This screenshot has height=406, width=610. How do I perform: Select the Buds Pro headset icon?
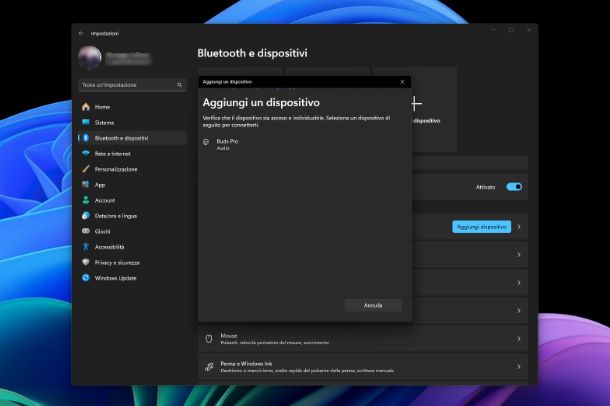coord(206,142)
